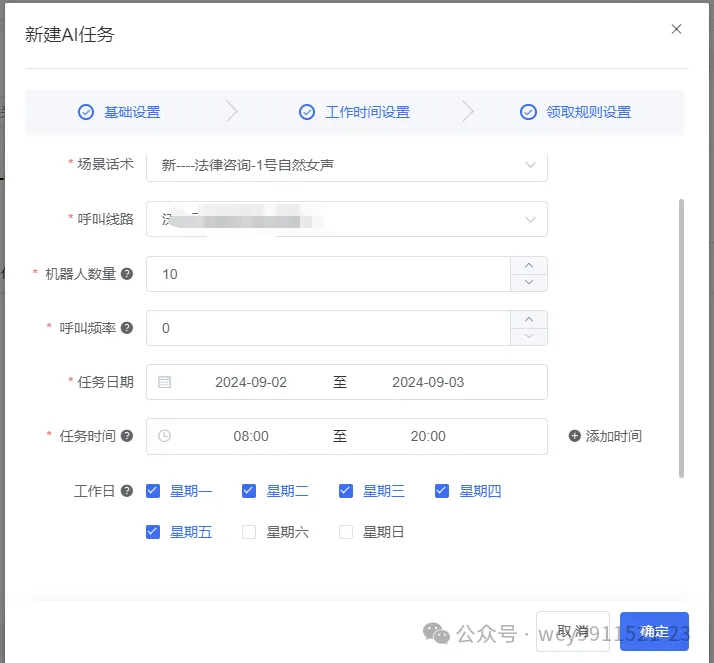
Task: Uncheck the 星期三 checkbox
Action: coord(346,491)
